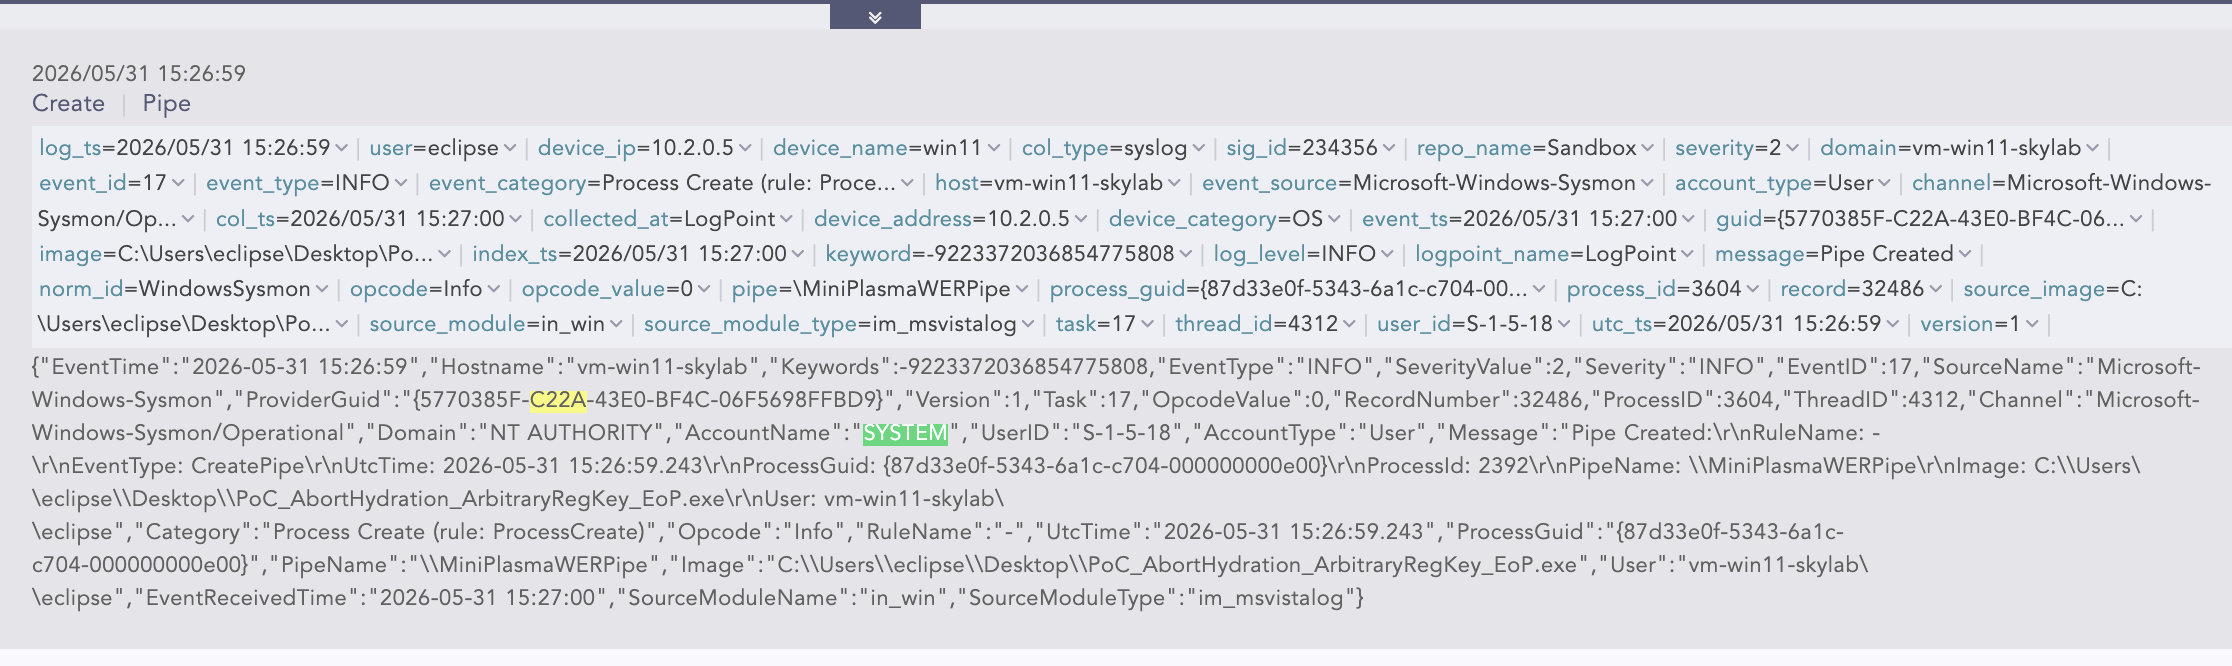Open chevron after process_id=3604

(1753, 290)
